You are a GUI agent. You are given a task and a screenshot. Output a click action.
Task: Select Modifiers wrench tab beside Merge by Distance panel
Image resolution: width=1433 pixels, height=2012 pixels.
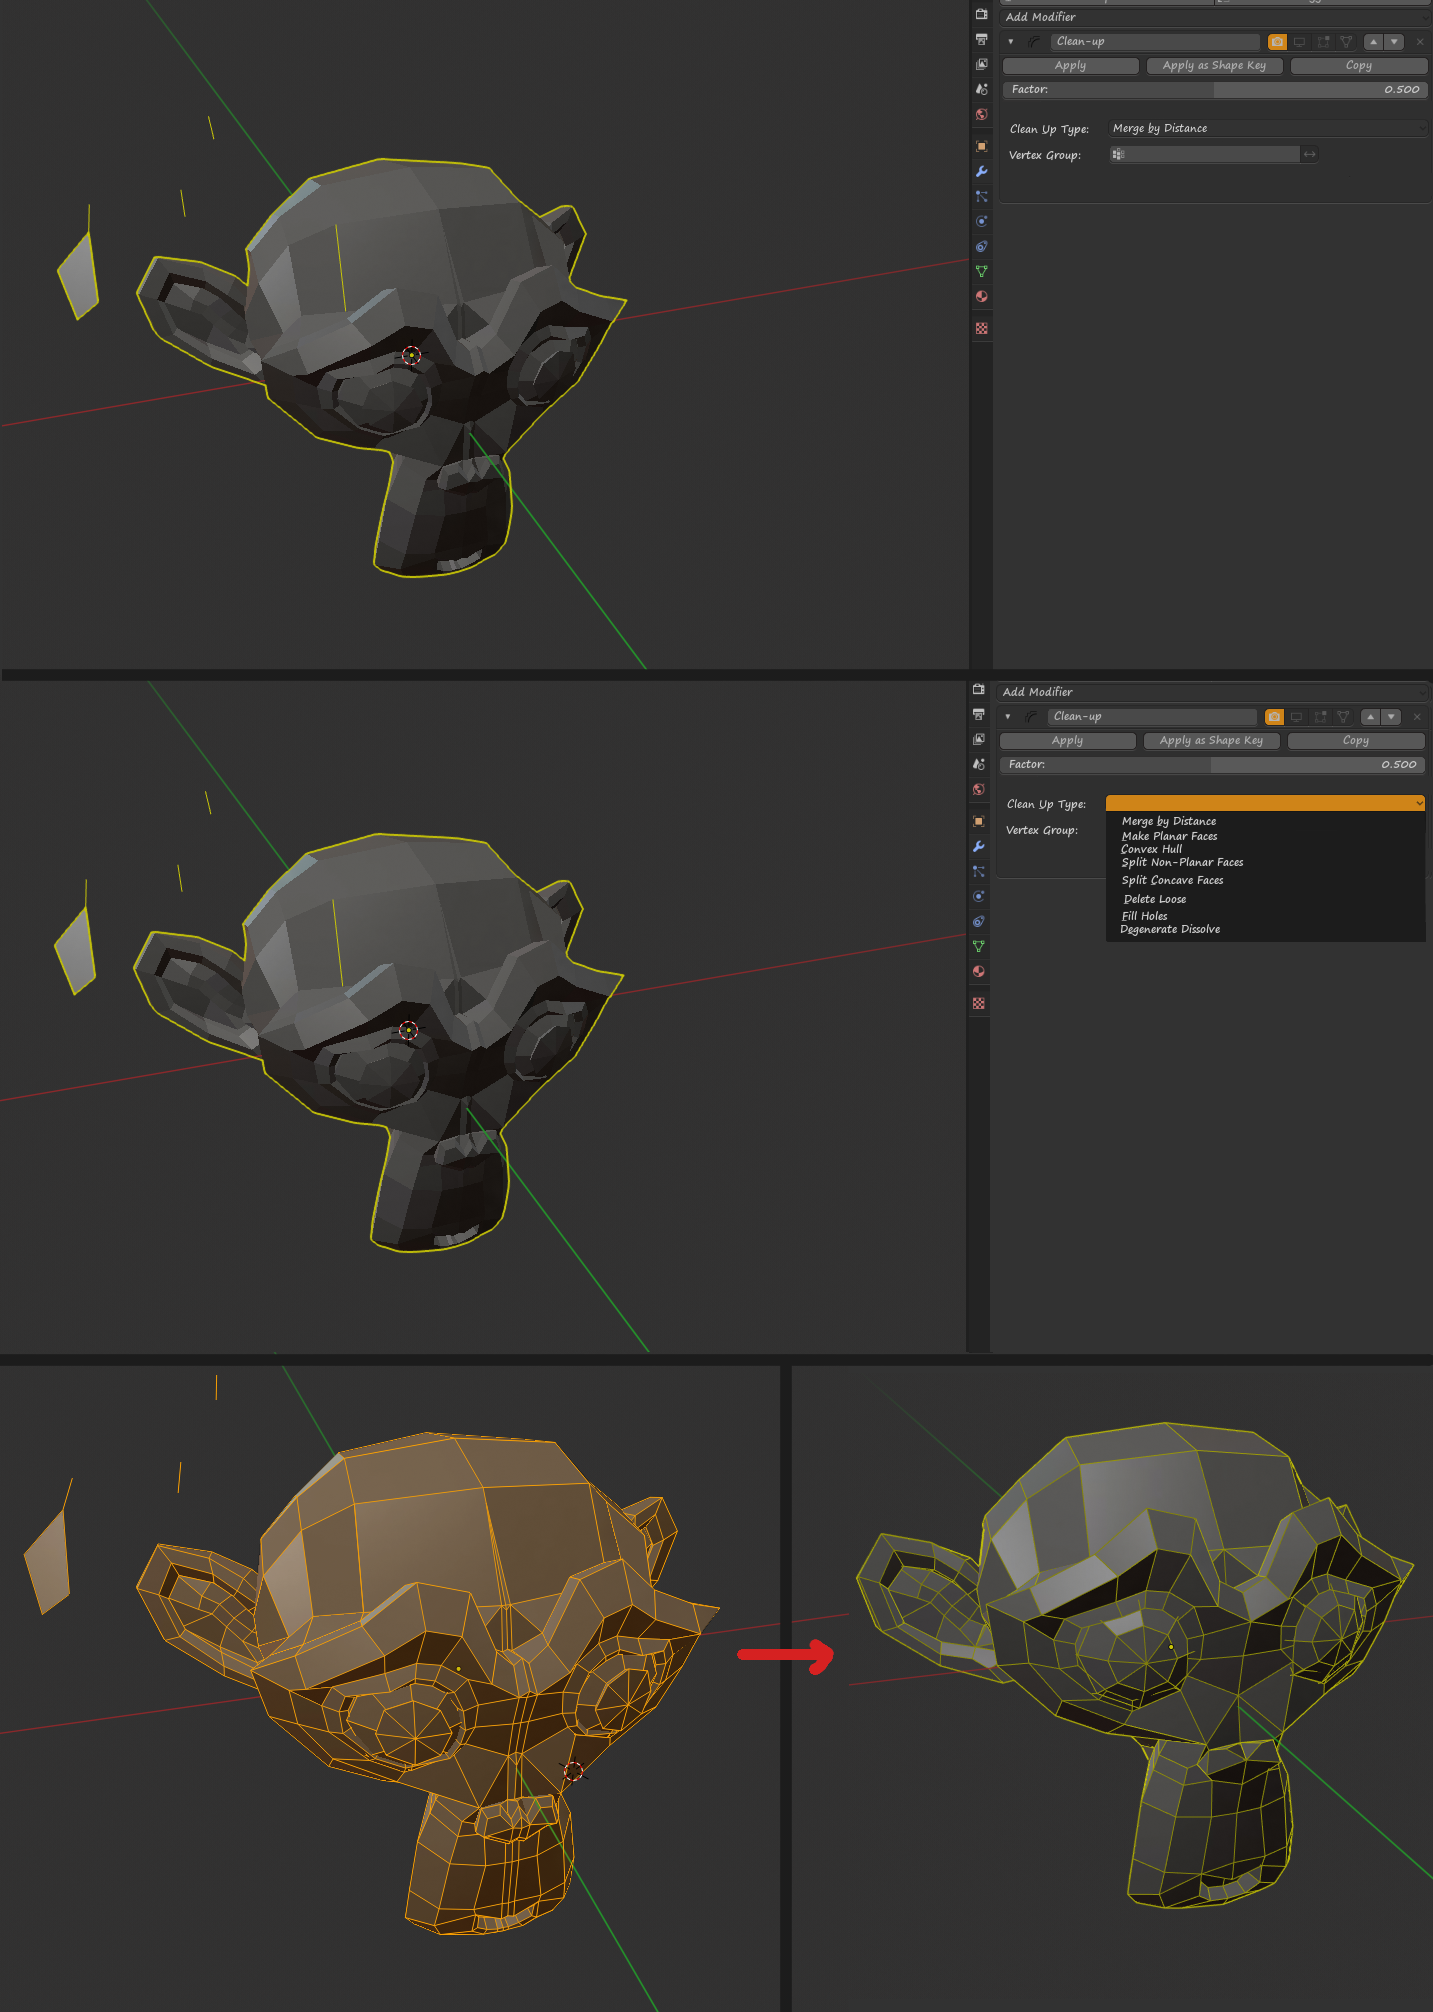[981, 171]
